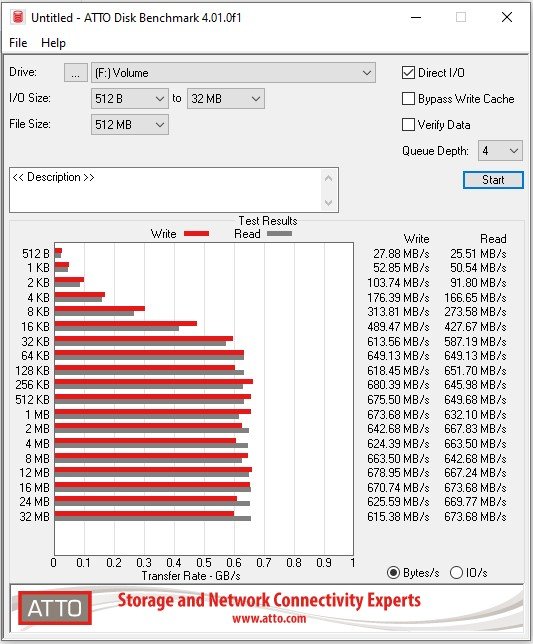
Task: Click the 680.39 MB/s write value
Action: click(398, 385)
